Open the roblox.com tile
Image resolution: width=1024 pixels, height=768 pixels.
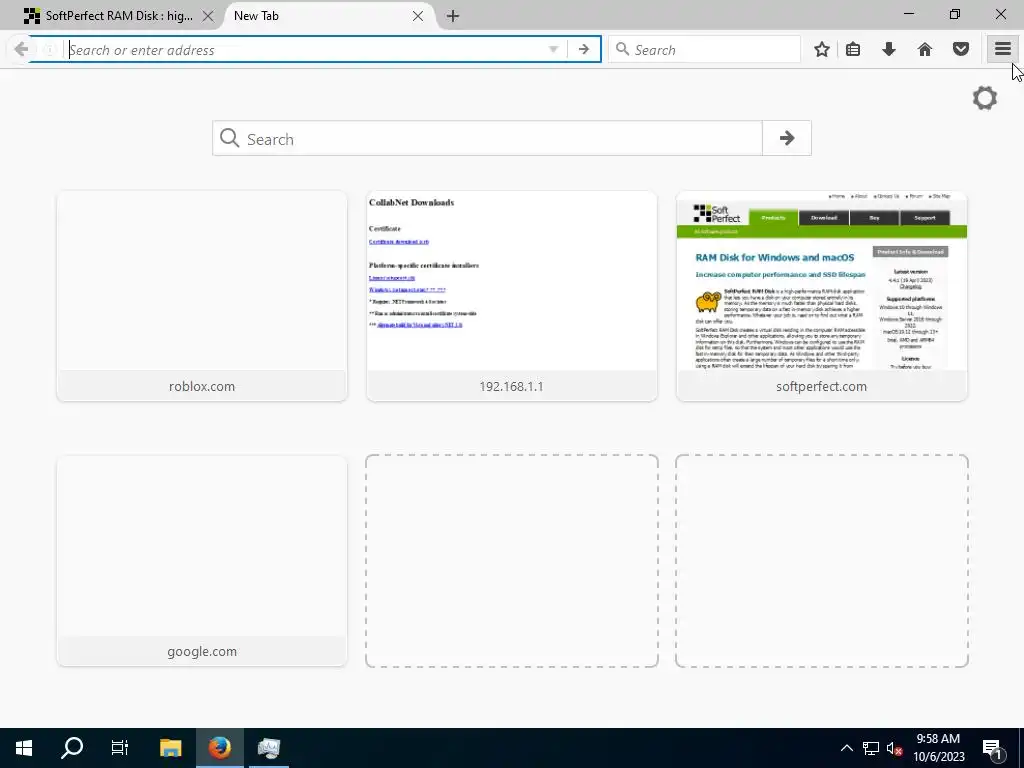click(x=202, y=296)
